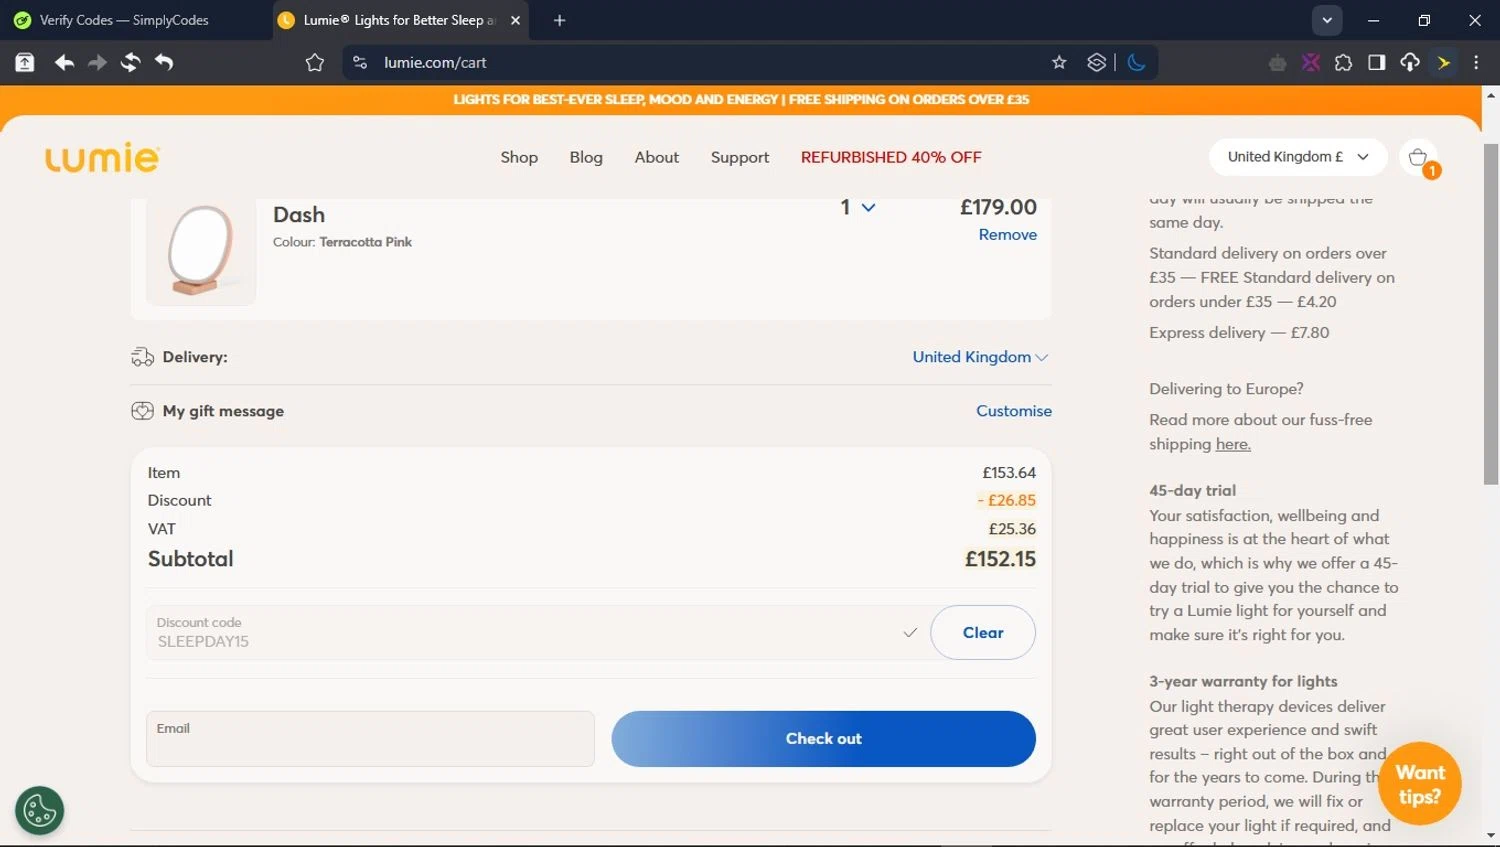Click the Dash product thumbnail
The image size is (1500, 847).
coord(201,250)
